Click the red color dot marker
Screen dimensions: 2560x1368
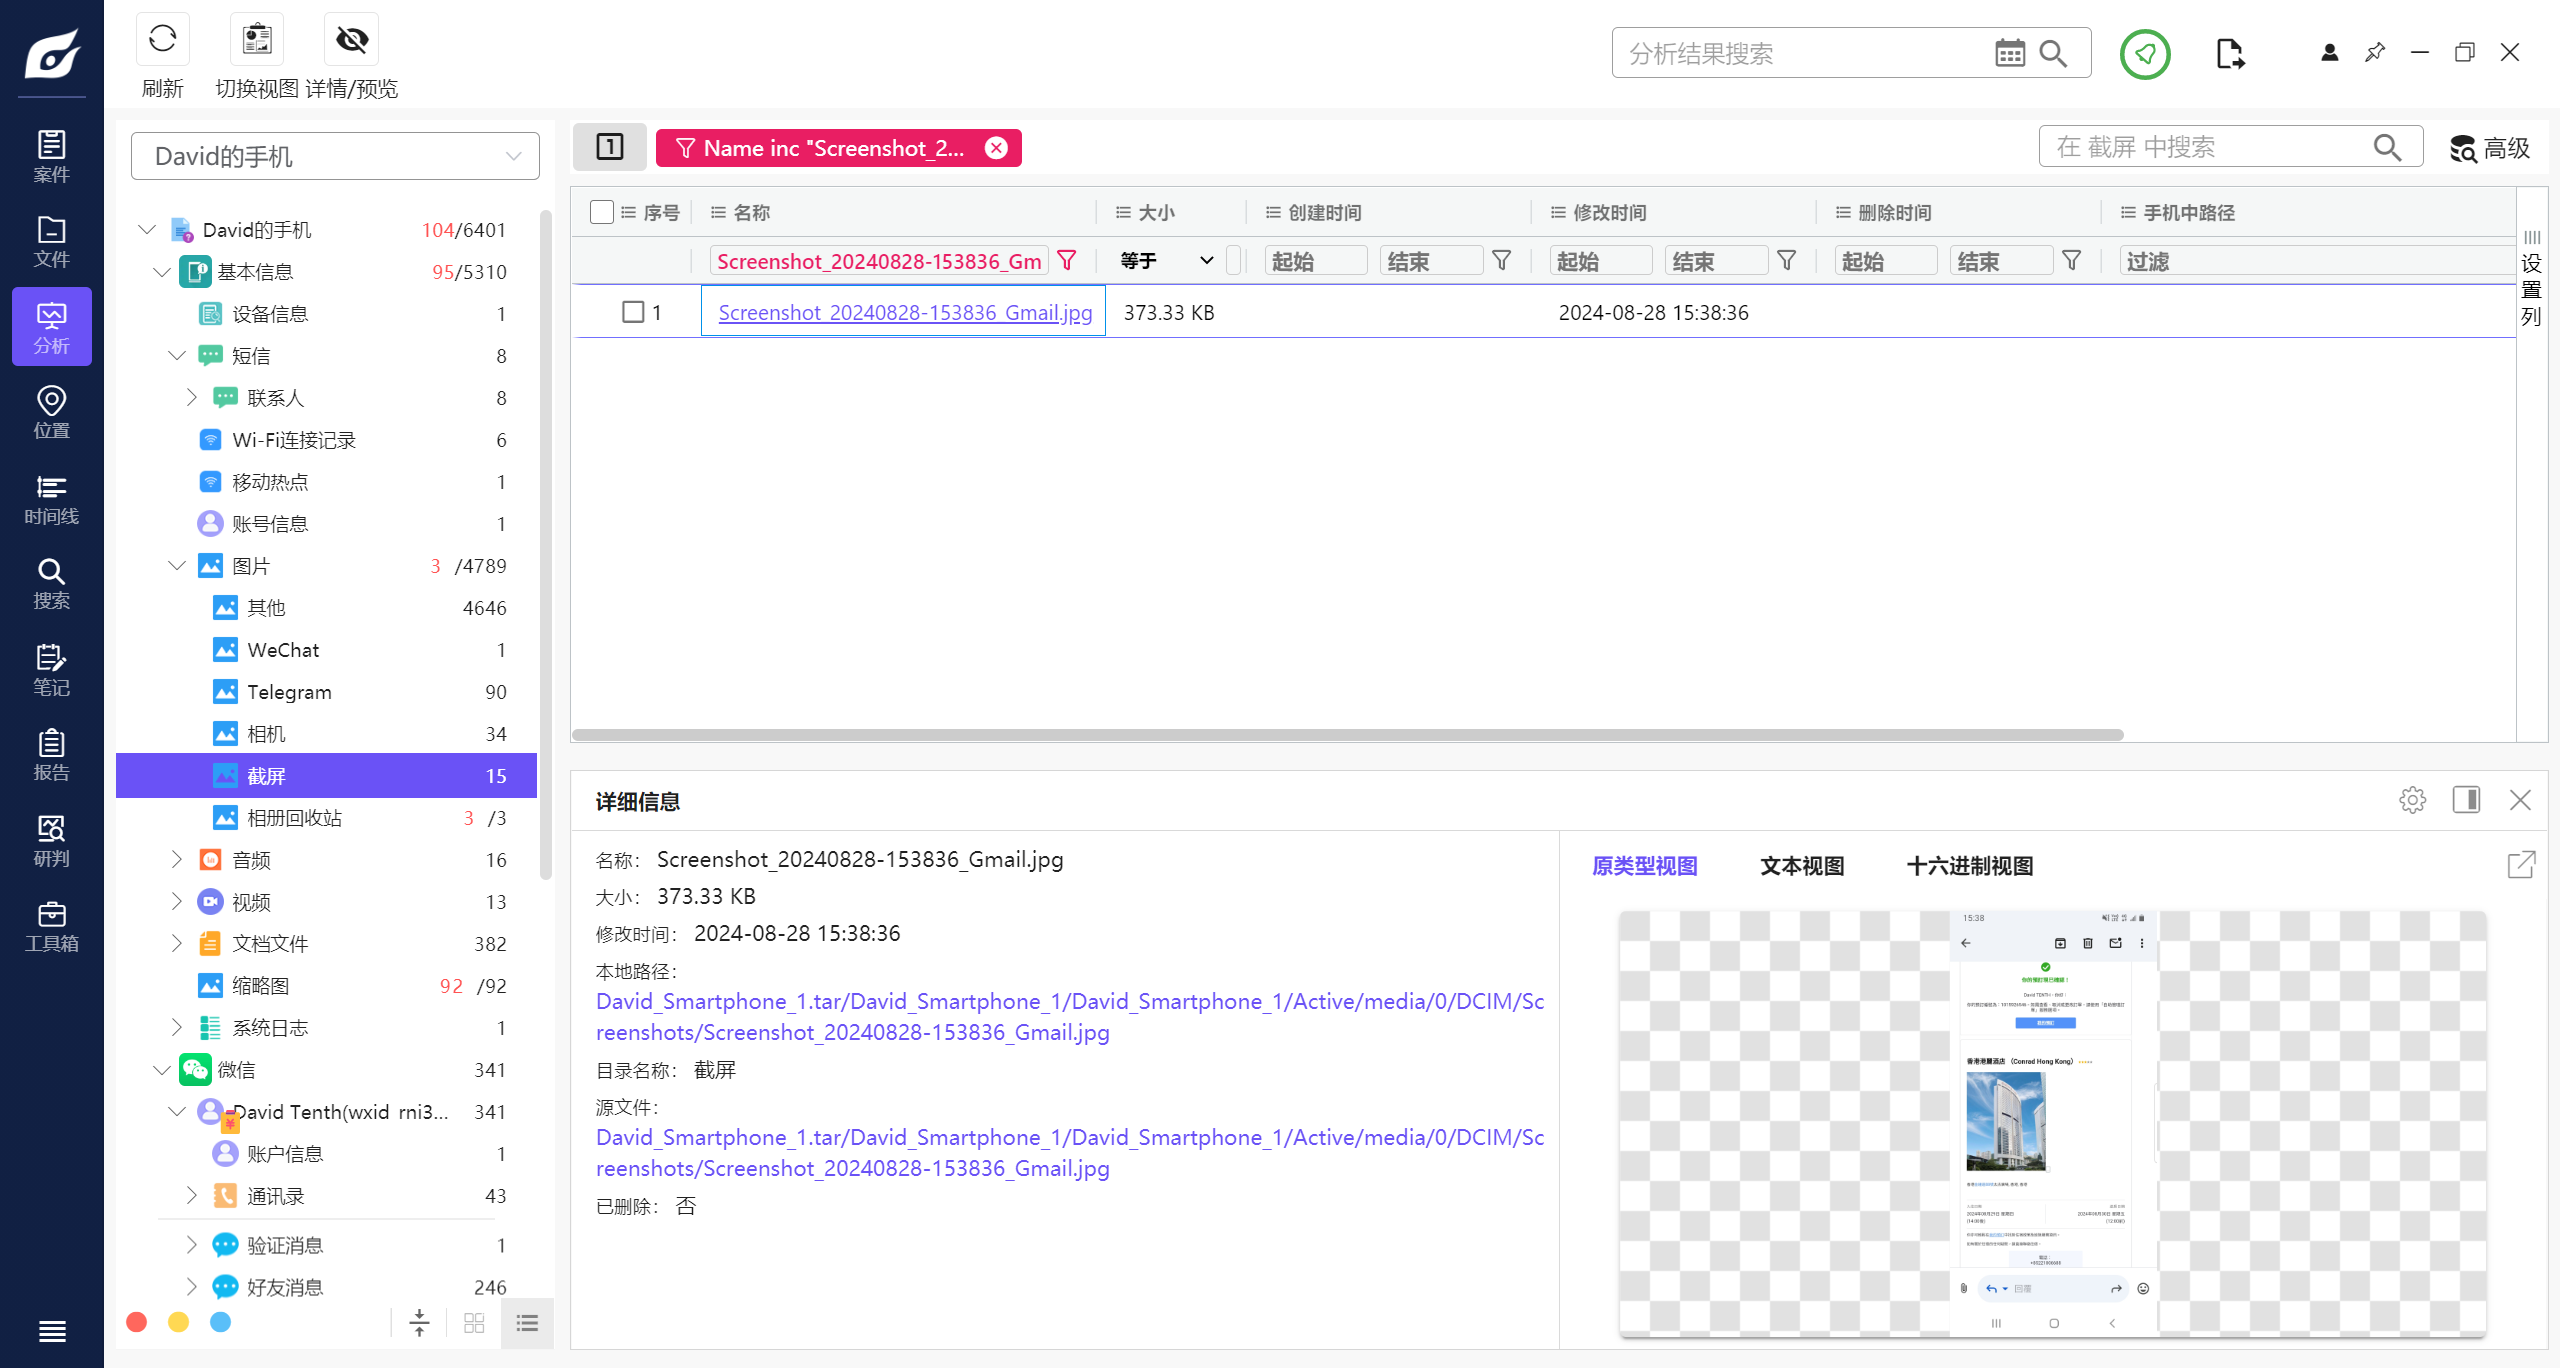click(137, 1322)
